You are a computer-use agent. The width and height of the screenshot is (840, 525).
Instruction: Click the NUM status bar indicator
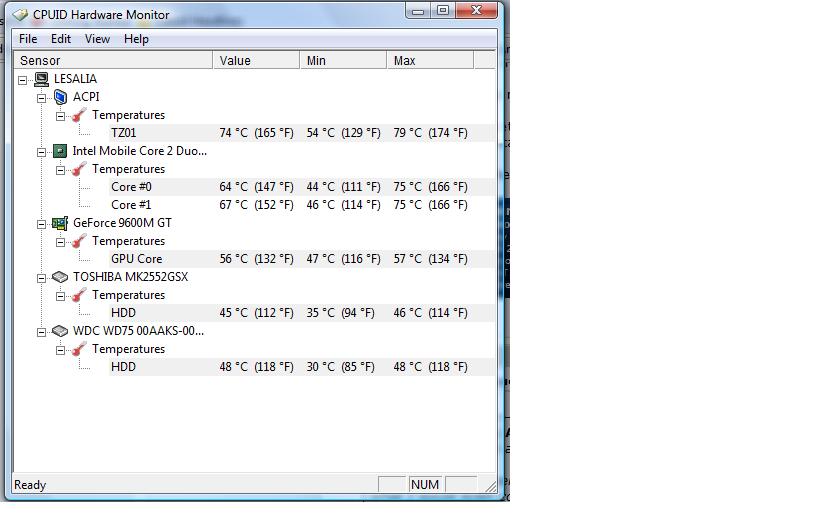pyautogui.click(x=425, y=485)
